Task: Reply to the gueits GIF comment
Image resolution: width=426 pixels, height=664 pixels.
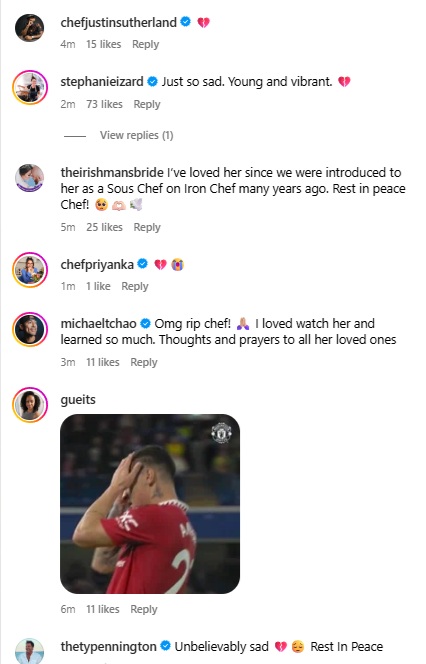Action: 144,609
